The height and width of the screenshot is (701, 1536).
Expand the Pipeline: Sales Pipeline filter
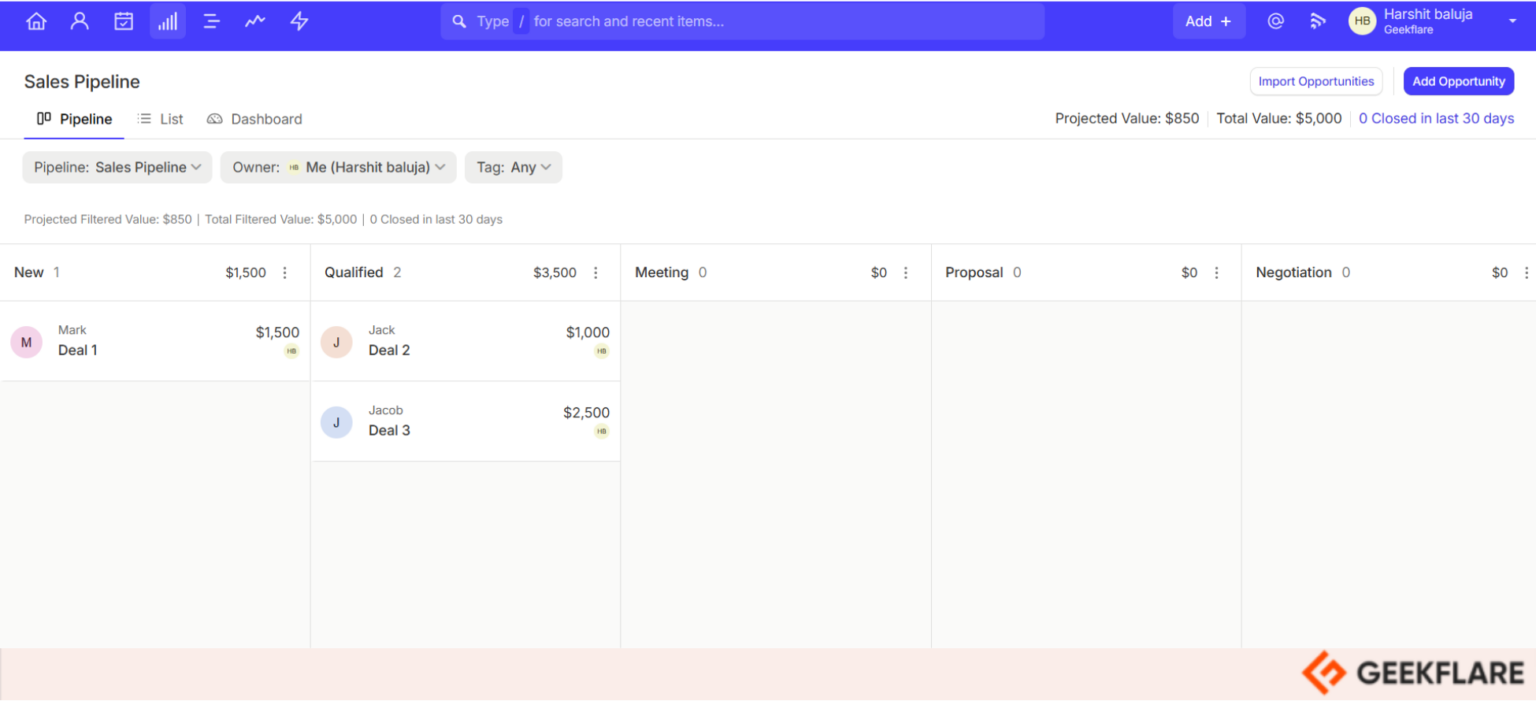tap(117, 167)
